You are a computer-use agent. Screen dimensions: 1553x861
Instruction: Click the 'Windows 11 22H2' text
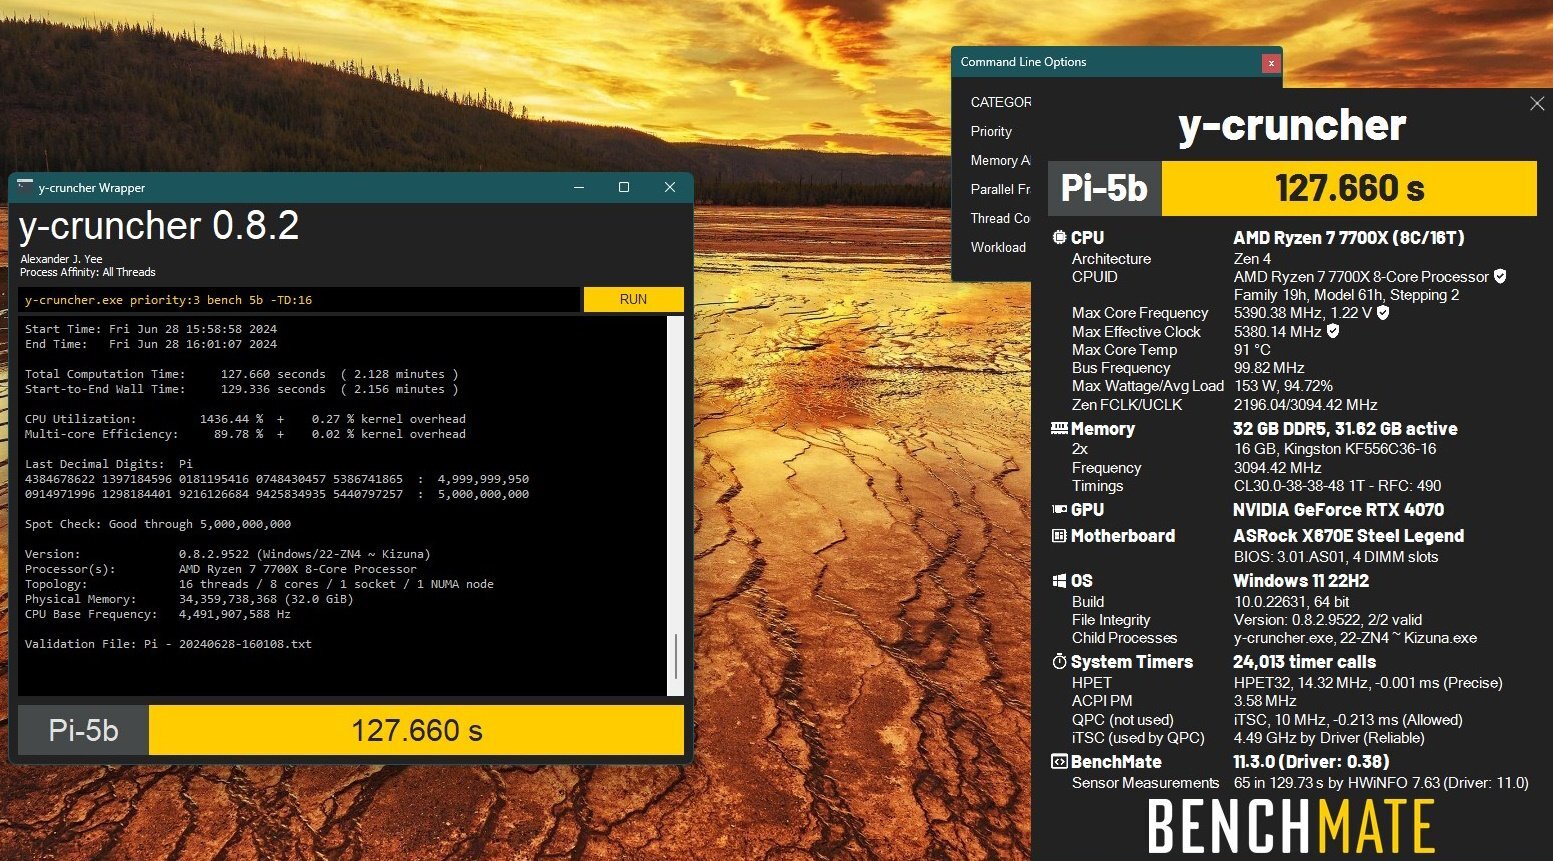1301,581
